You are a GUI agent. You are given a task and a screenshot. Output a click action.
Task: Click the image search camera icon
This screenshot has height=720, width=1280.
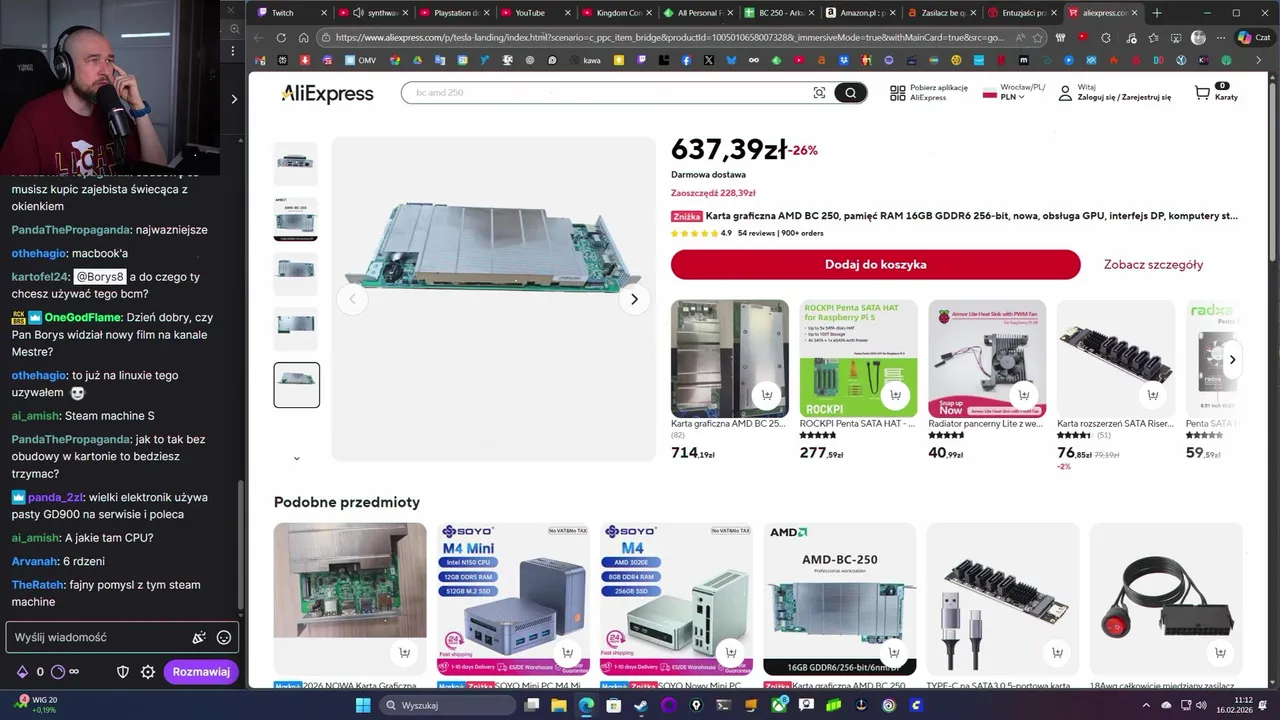(819, 93)
